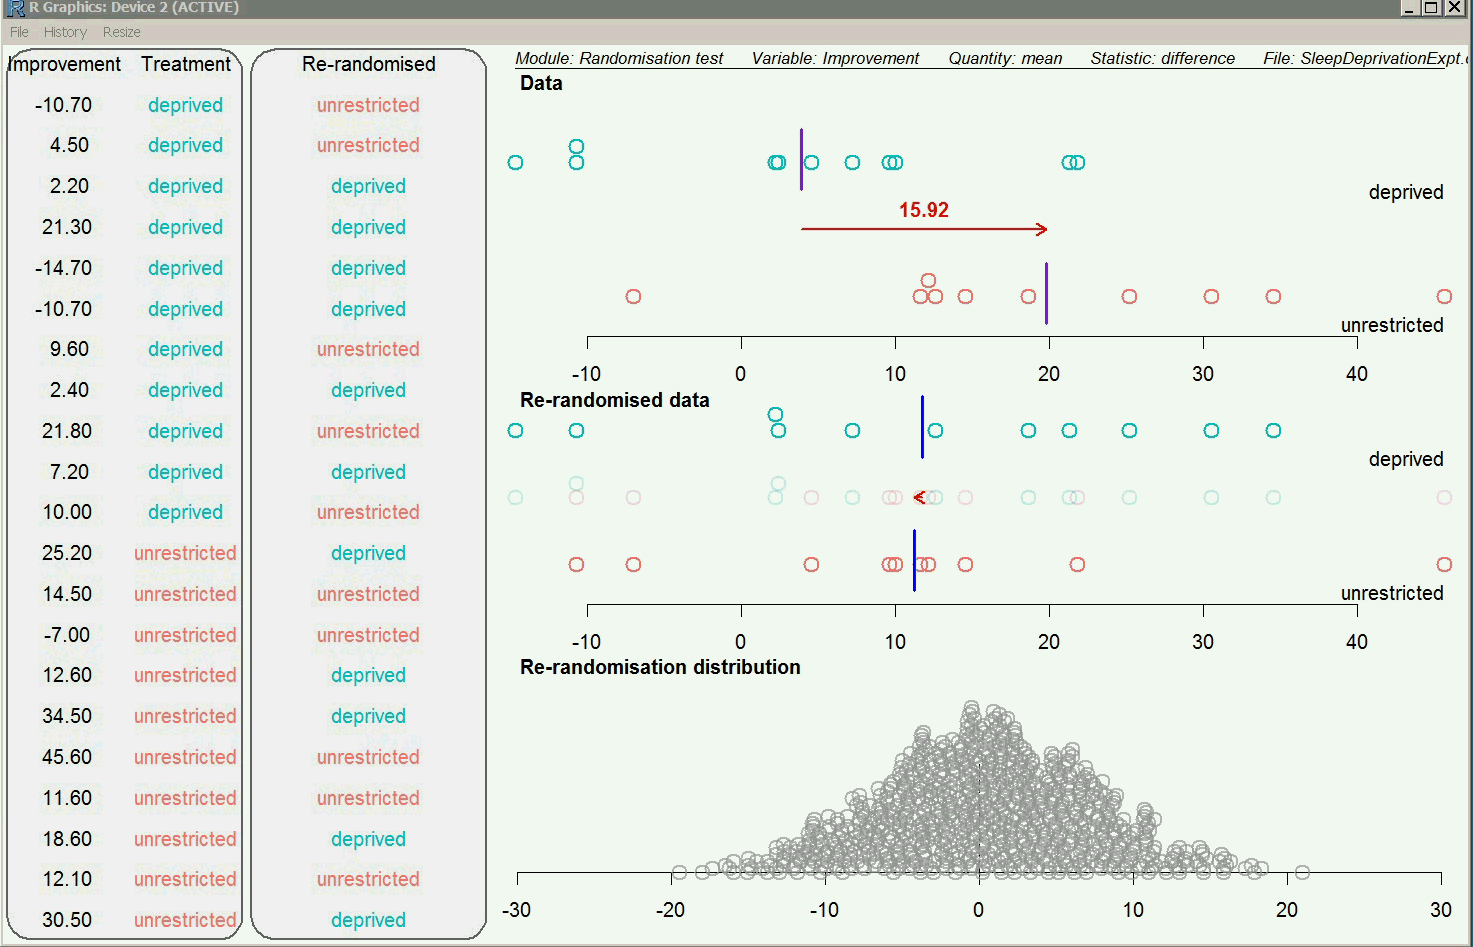Select purple mean line of deprived data
This screenshot has height=947, width=1473.
click(x=801, y=160)
